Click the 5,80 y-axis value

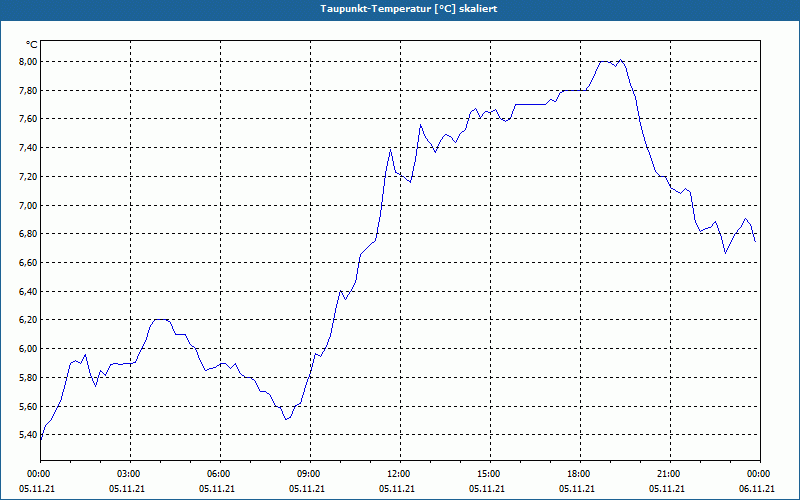[28, 378]
